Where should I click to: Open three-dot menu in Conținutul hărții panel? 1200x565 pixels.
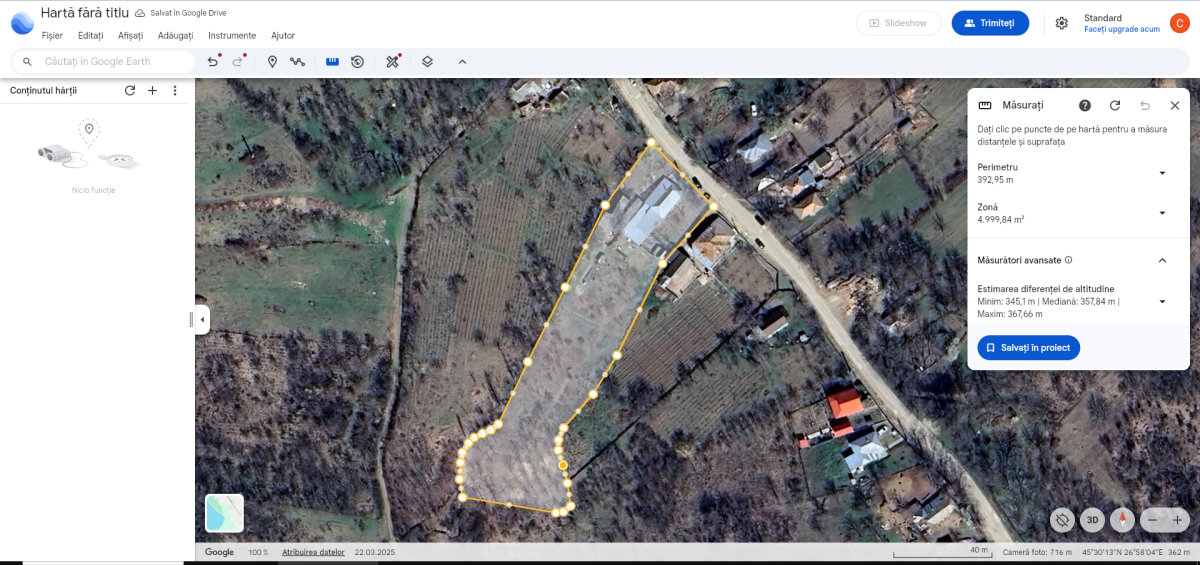tap(175, 90)
